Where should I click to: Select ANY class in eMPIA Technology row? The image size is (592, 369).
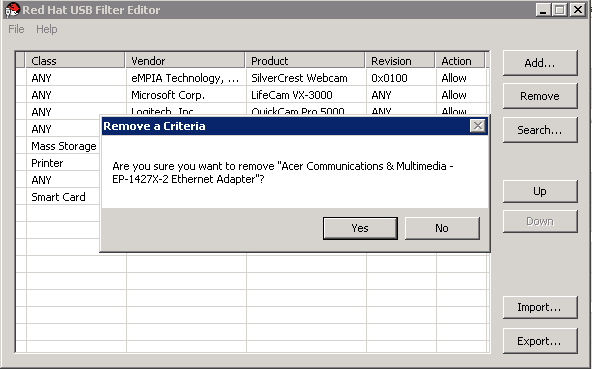76,78
